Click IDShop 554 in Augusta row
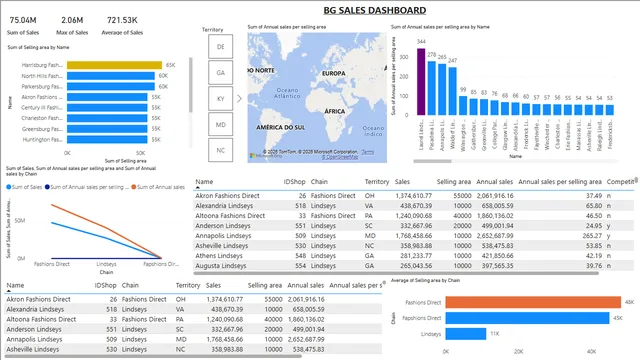 tap(300, 266)
